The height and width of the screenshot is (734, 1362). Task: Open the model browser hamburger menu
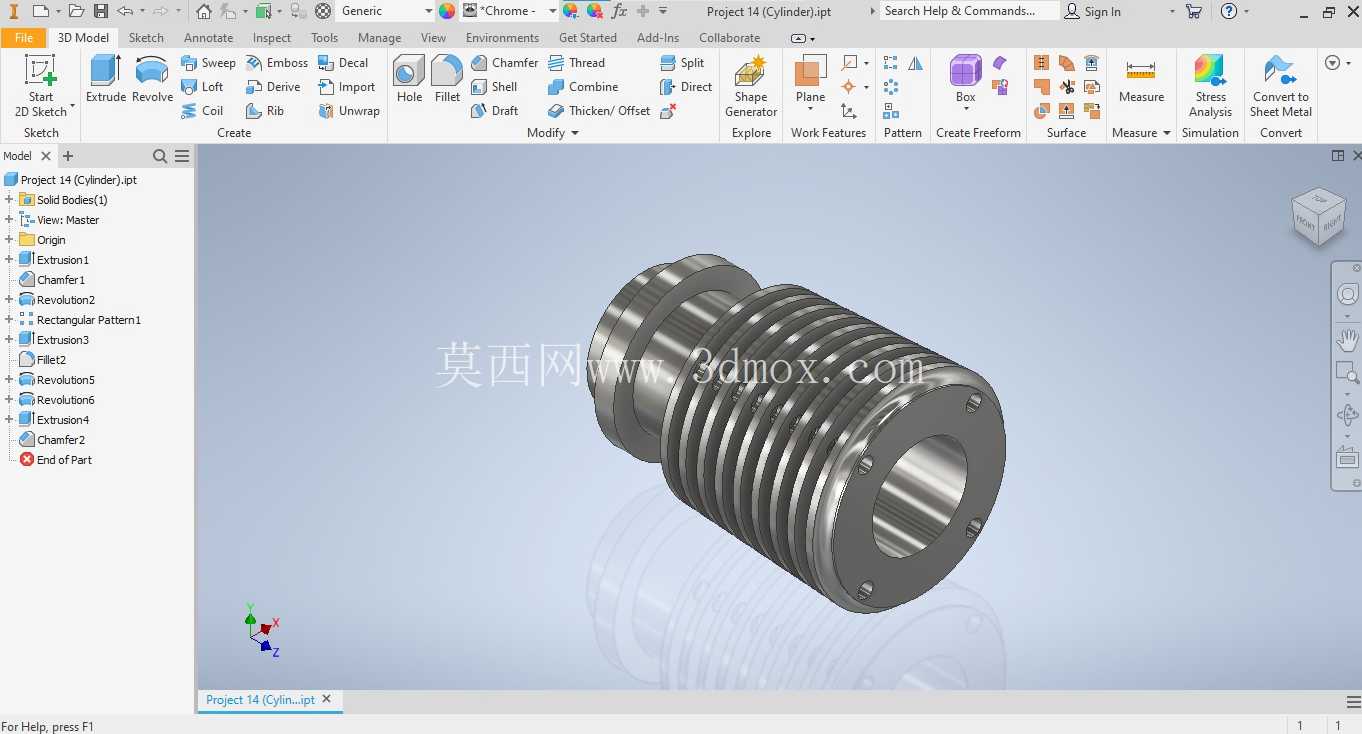click(x=182, y=156)
